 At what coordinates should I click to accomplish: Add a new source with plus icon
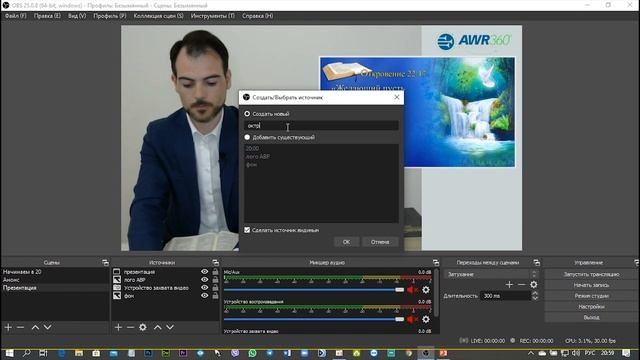pos(118,327)
